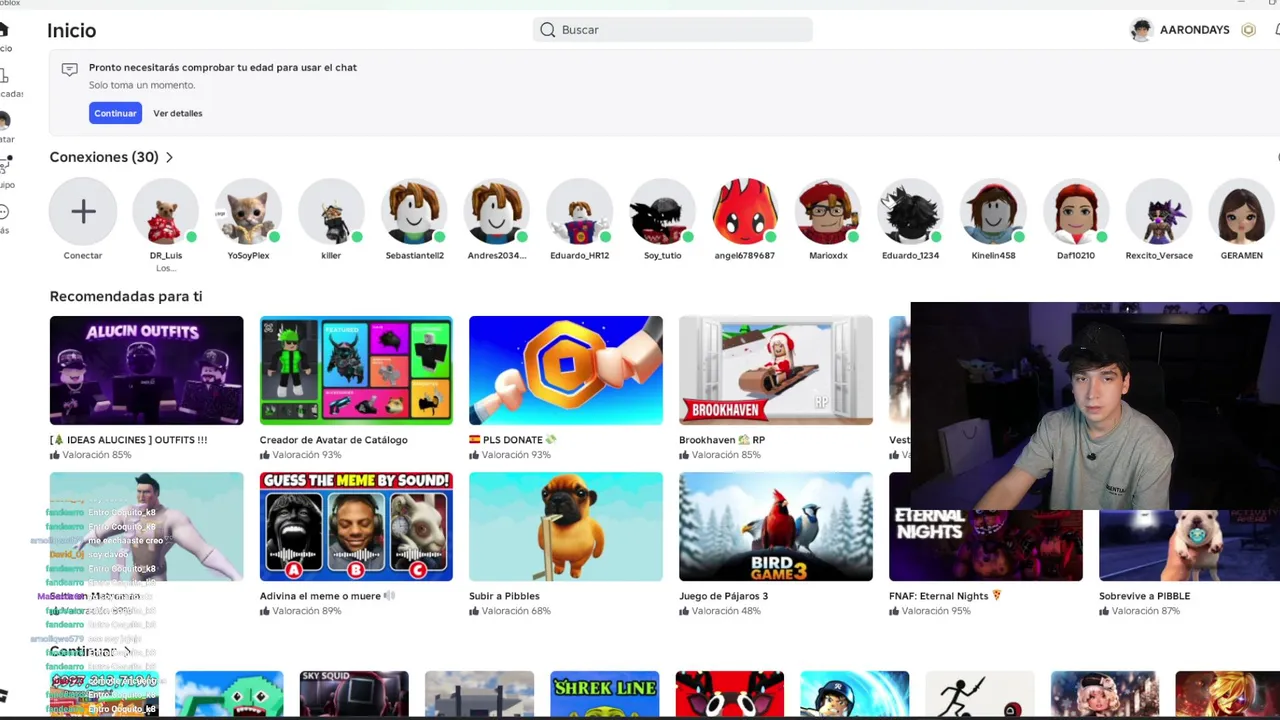Open Ver detalles link
This screenshot has height=720, width=1280.
click(178, 113)
